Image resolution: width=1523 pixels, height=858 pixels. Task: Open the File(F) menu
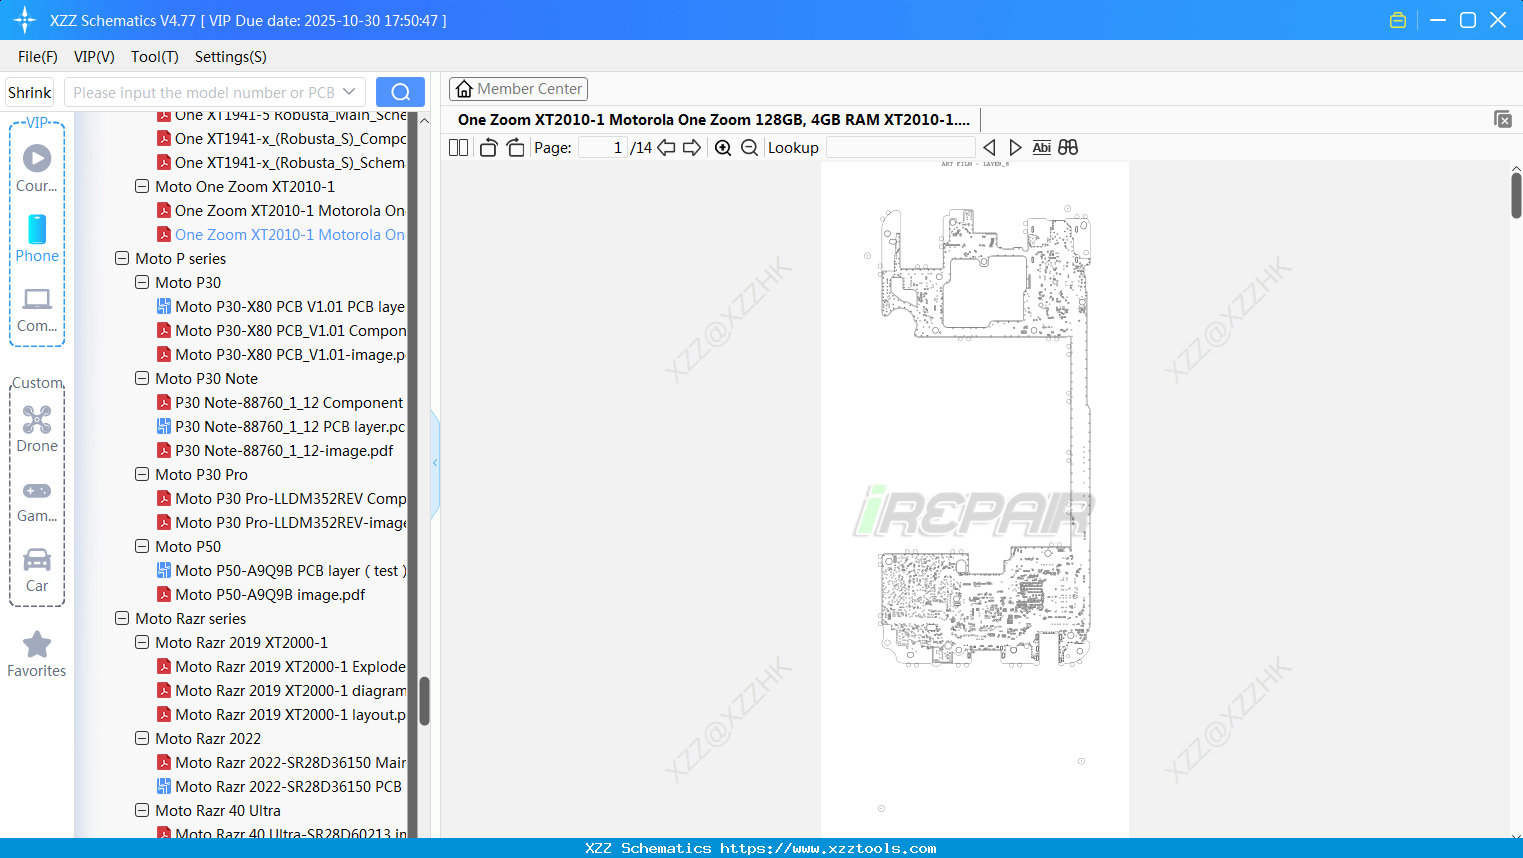(38, 57)
